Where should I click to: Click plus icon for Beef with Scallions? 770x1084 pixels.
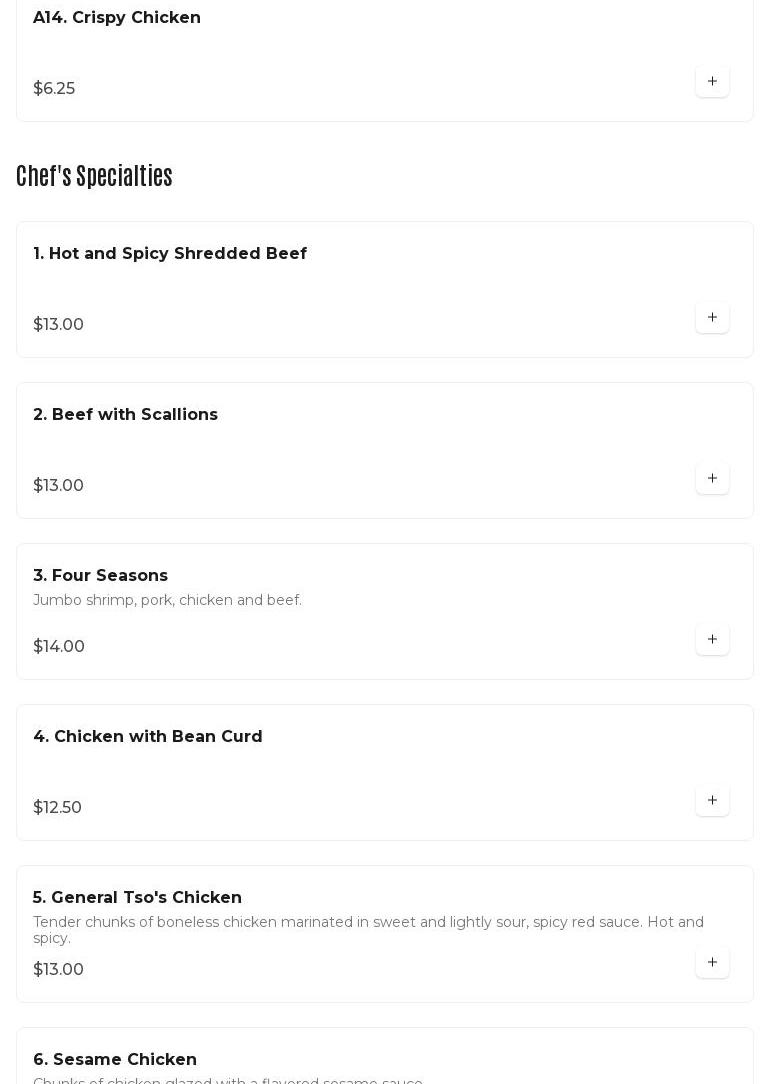click(x=712, y=478)
